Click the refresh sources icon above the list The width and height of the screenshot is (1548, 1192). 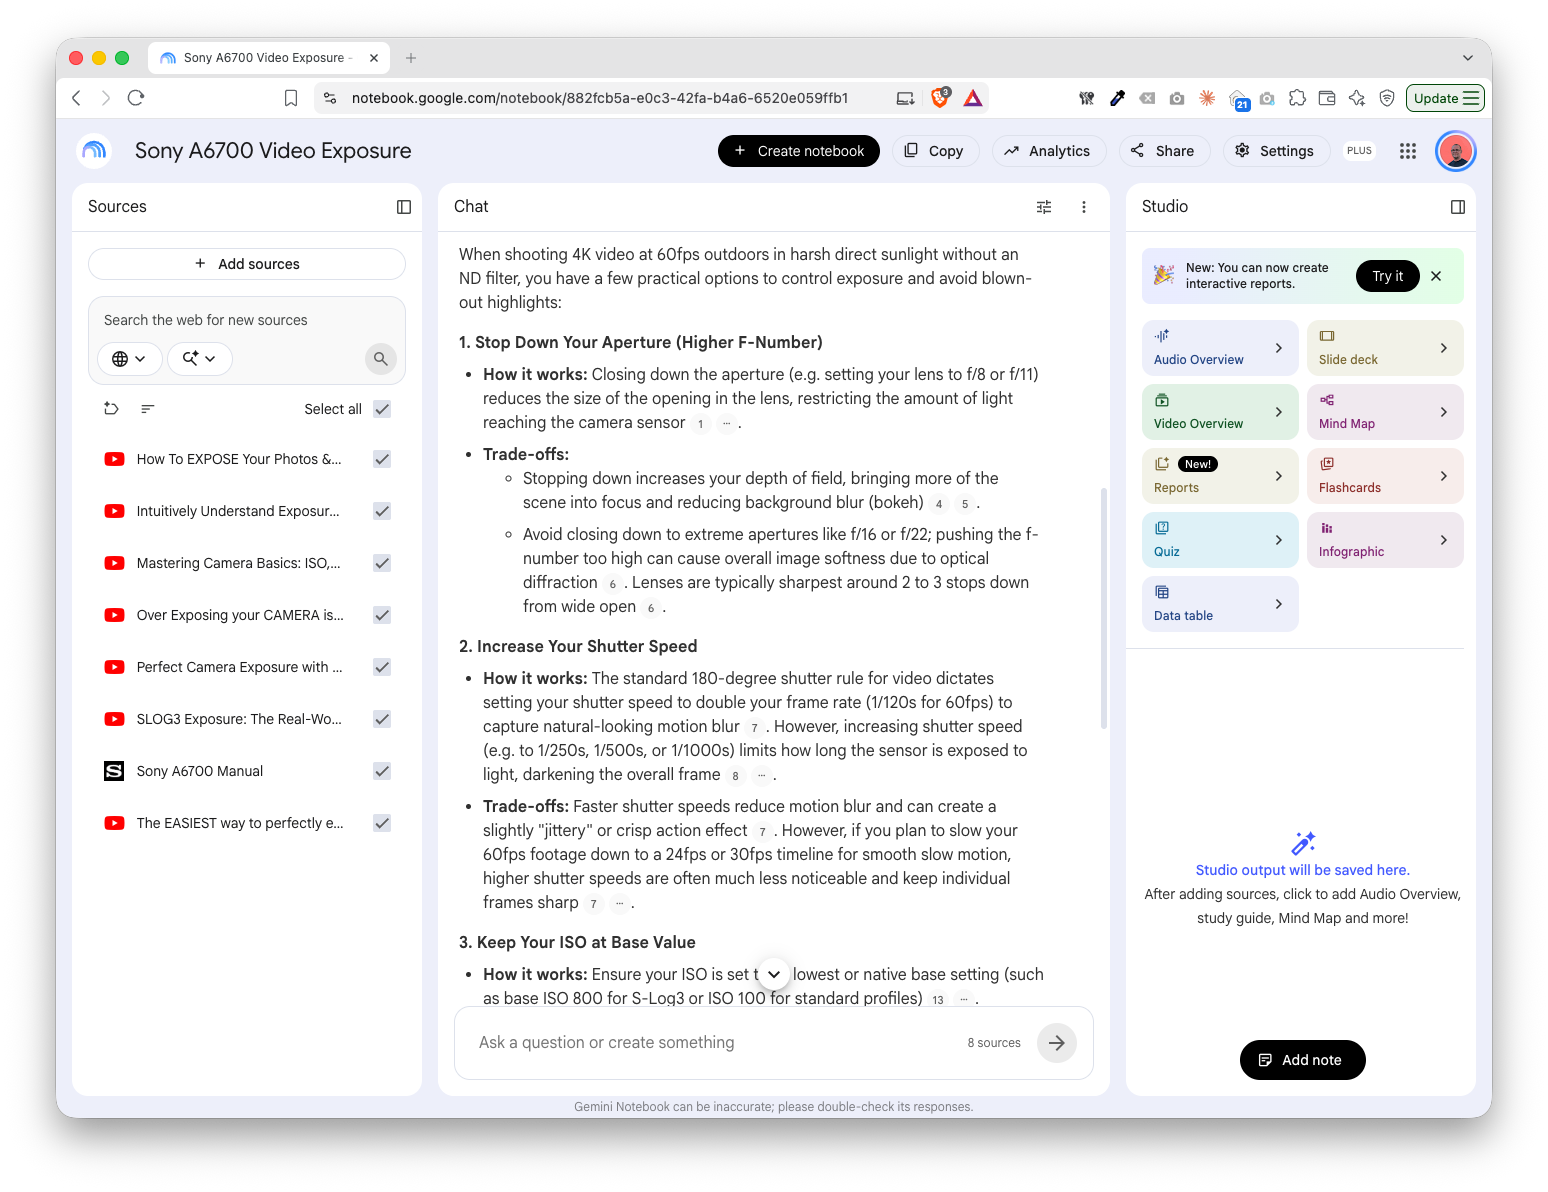[x=111, y=409]
